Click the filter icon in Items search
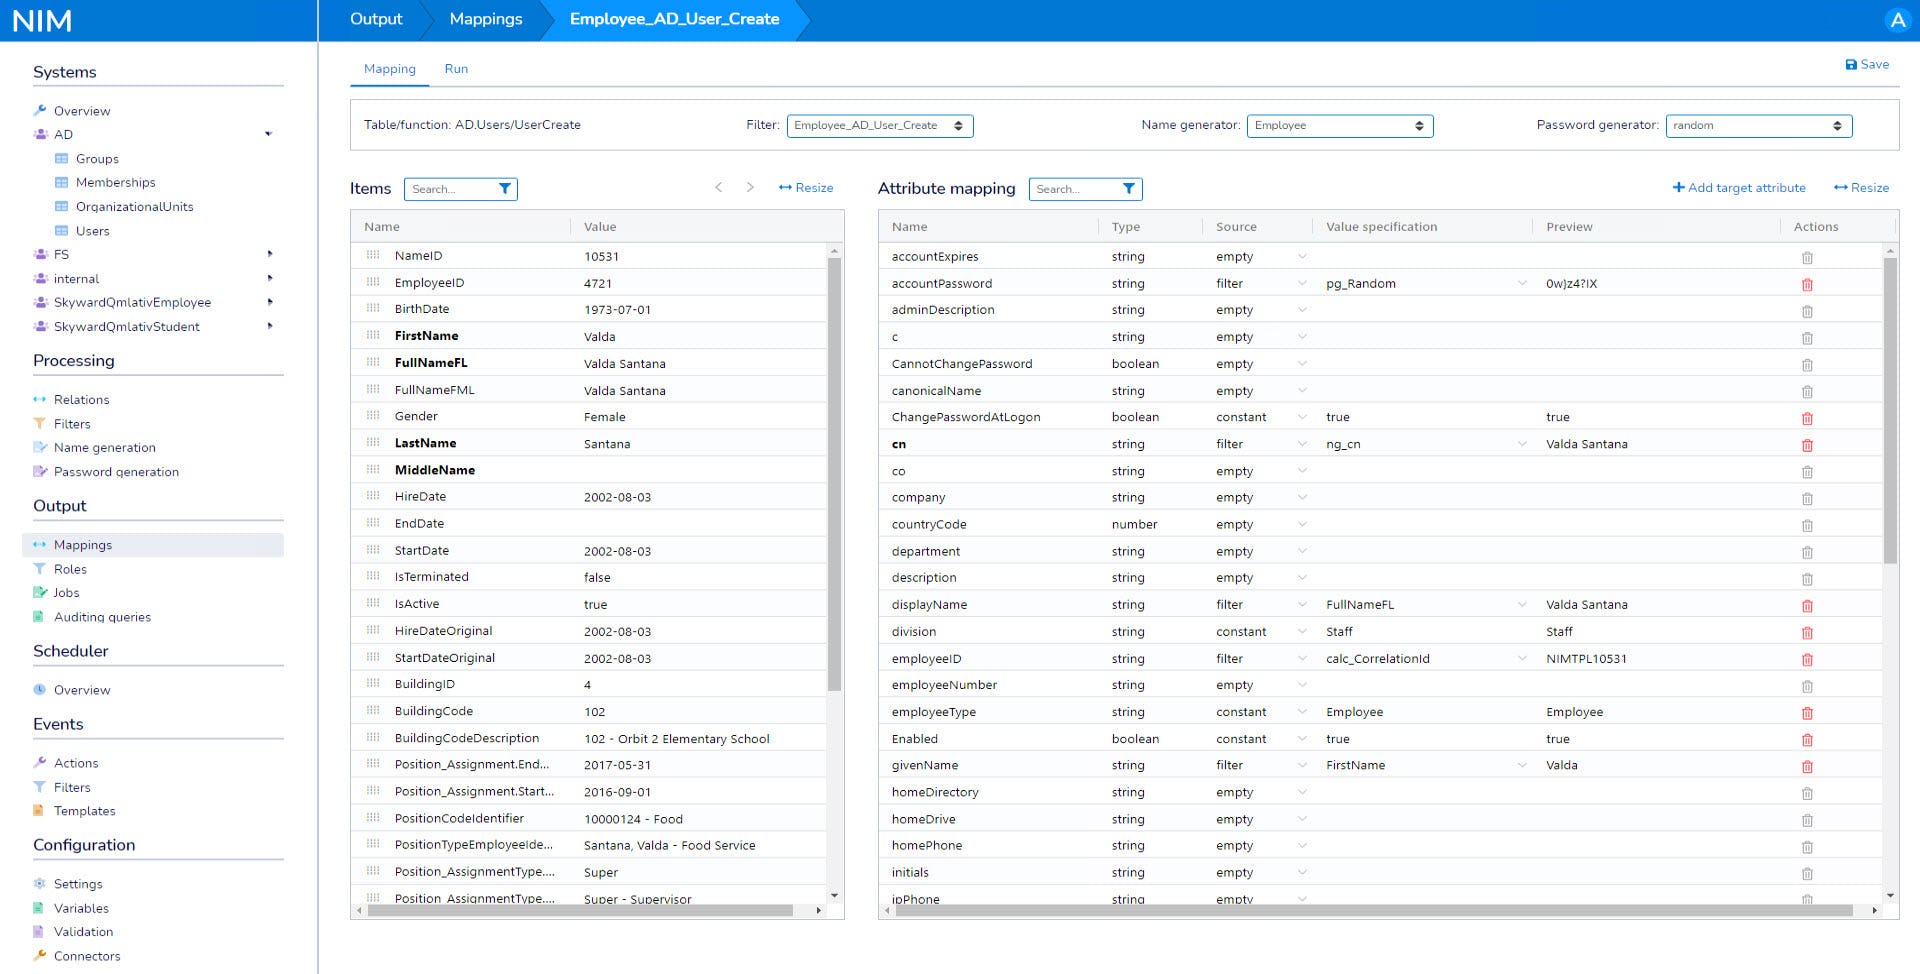1920x974 pixels. coord(505,189)
